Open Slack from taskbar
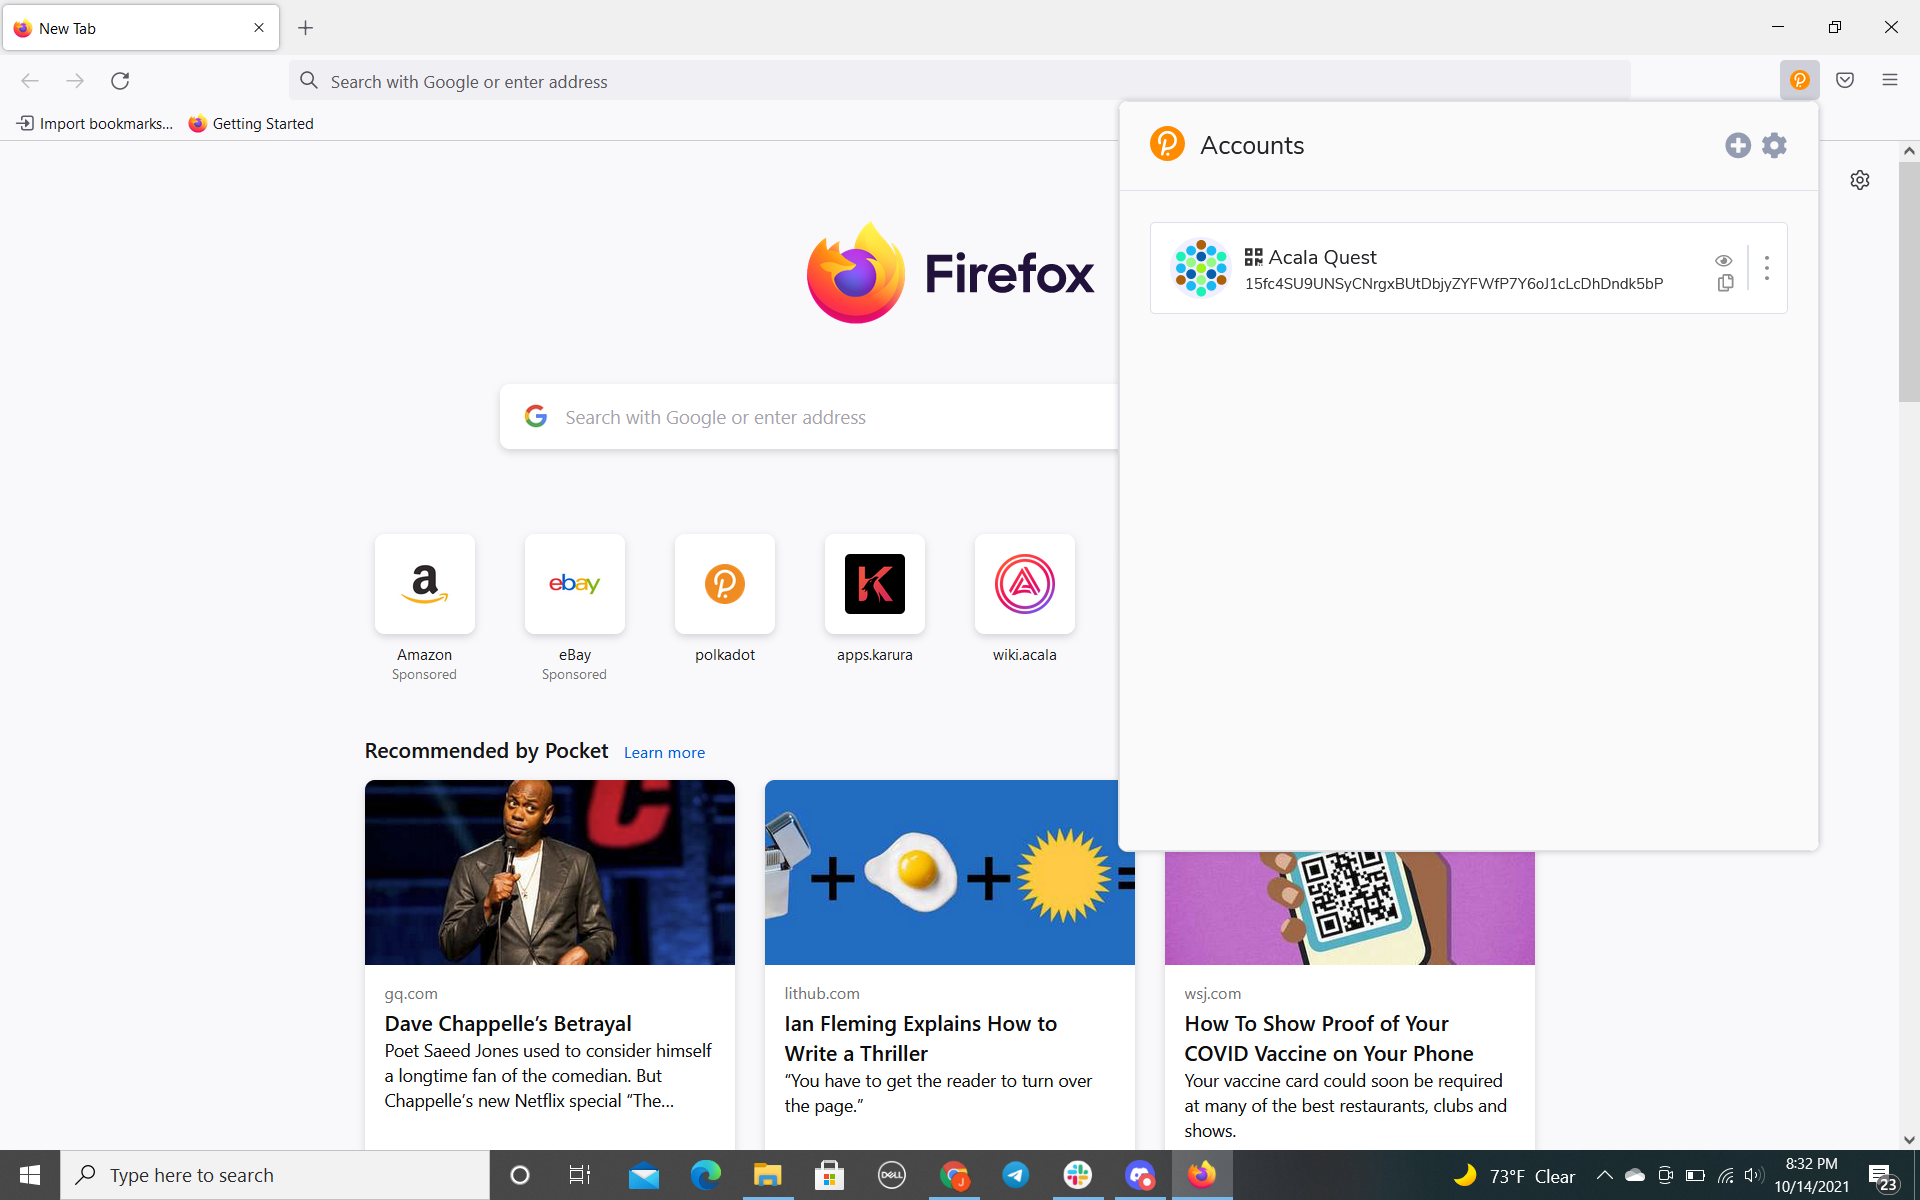 (1077, 1175)
